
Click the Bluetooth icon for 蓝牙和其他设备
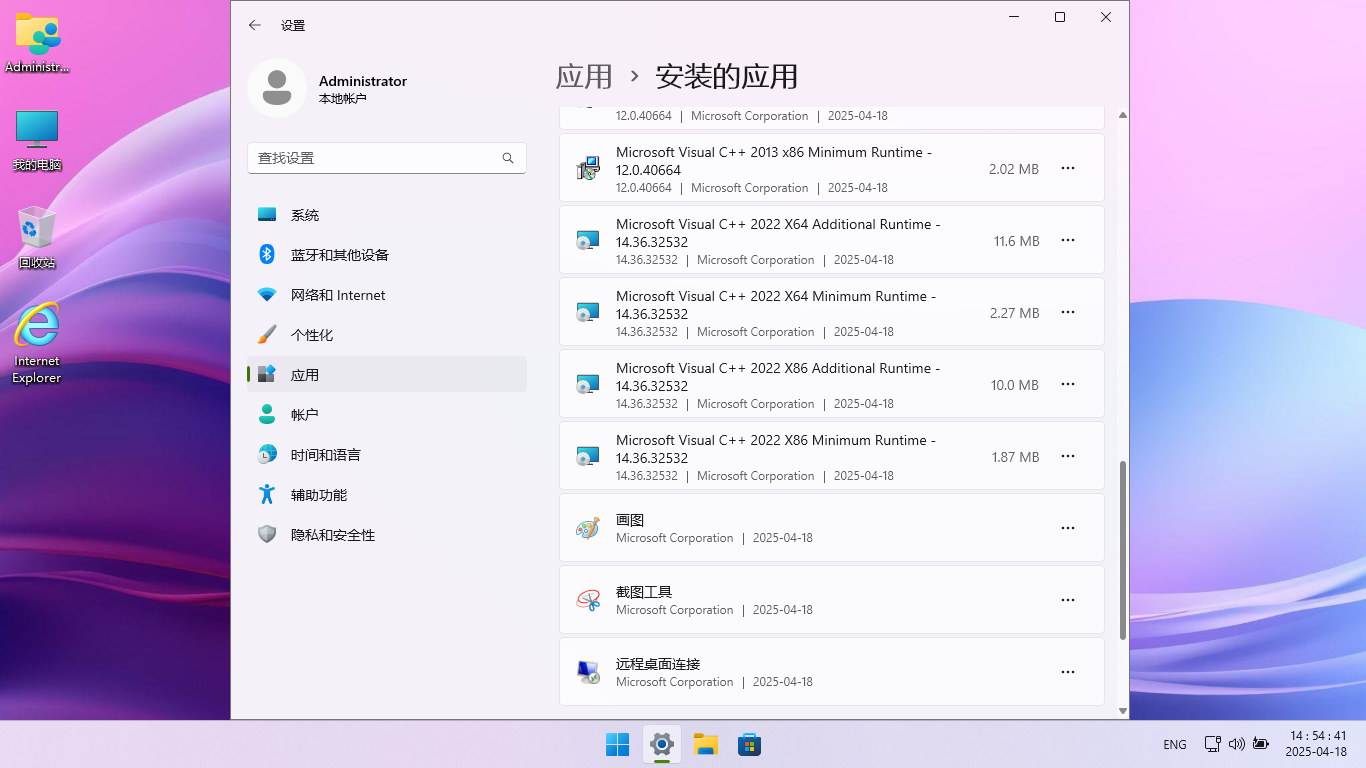(267, 254)
